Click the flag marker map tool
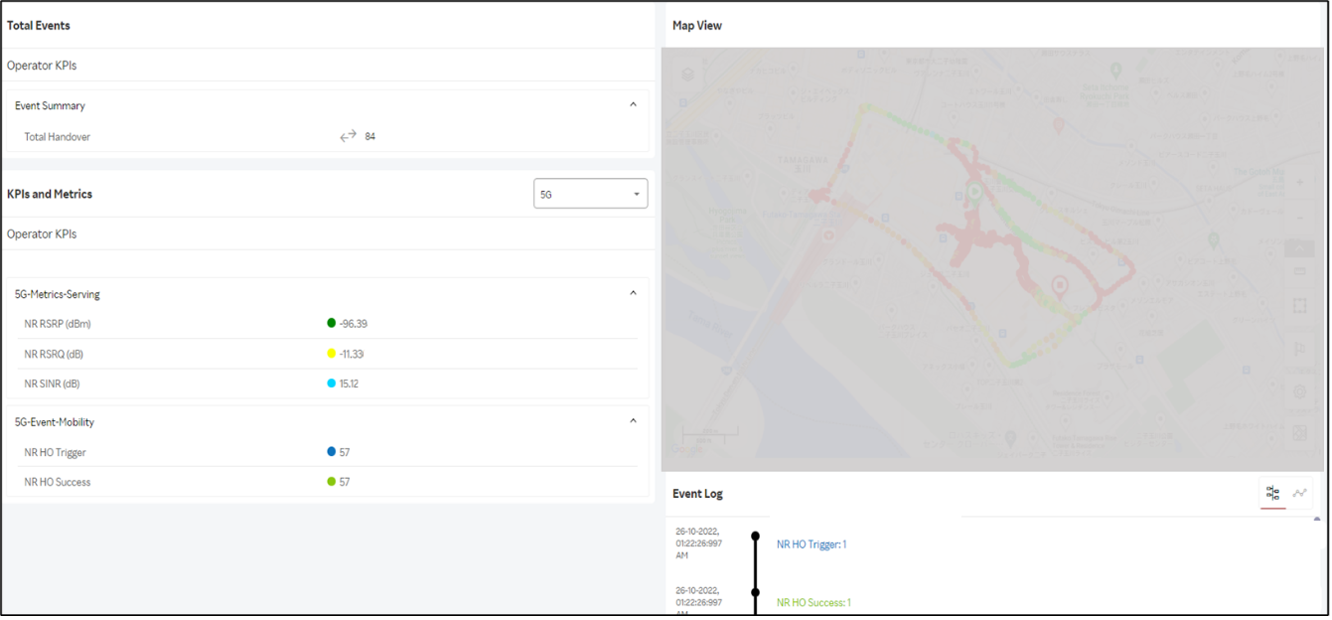1332x620 pixels. [x=1300, y=349]
